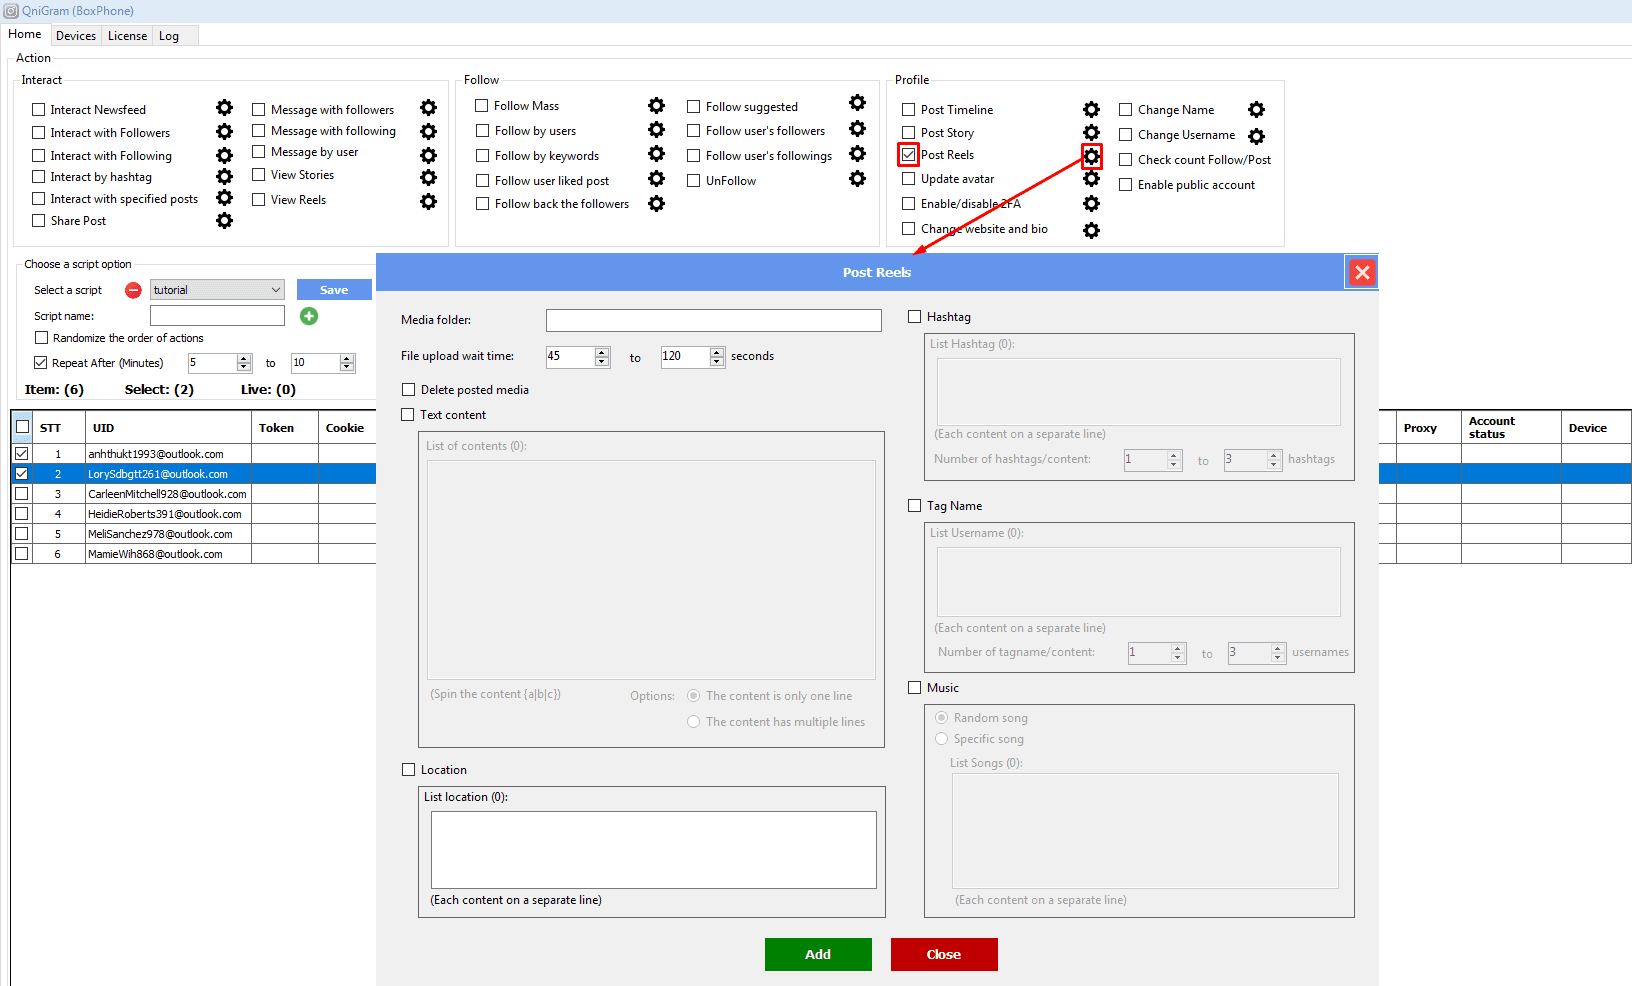Increase file upload wait minimum value
1632x986 pixels.
click(602, 352)
